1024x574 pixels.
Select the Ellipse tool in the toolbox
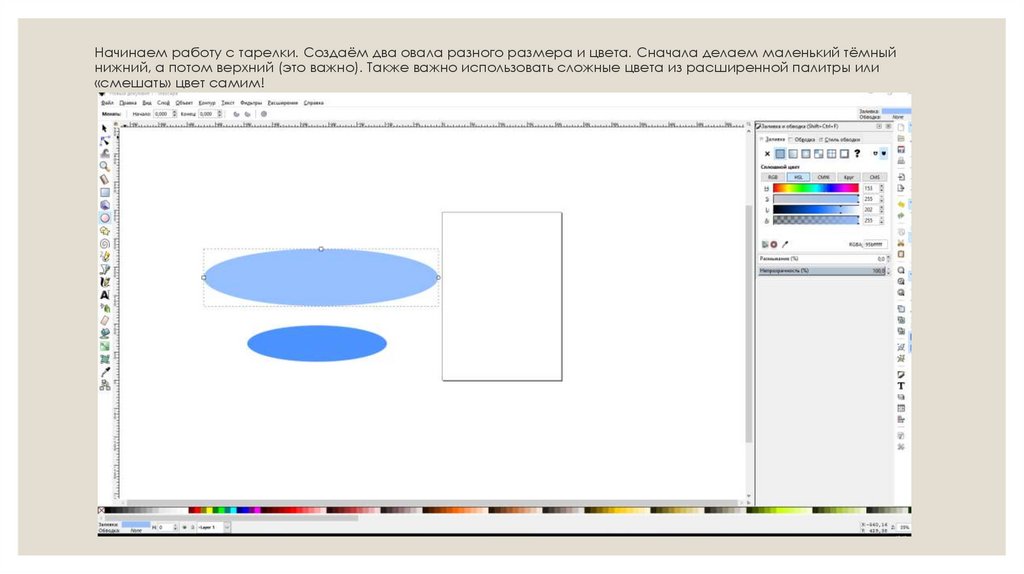coord(104,217)
